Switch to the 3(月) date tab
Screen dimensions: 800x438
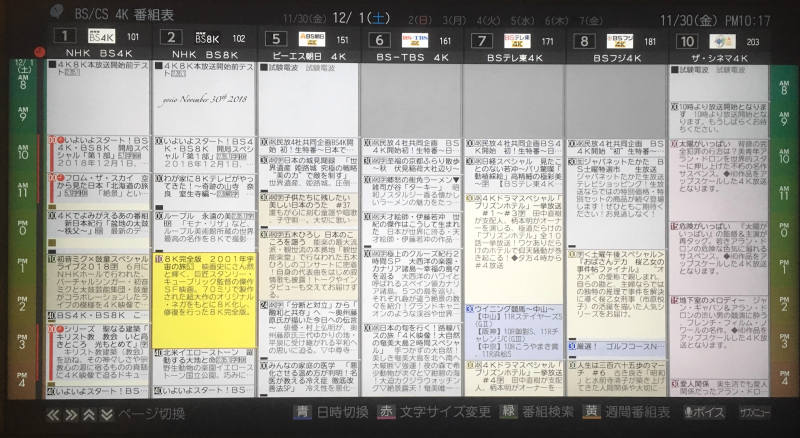pos(454,21)
